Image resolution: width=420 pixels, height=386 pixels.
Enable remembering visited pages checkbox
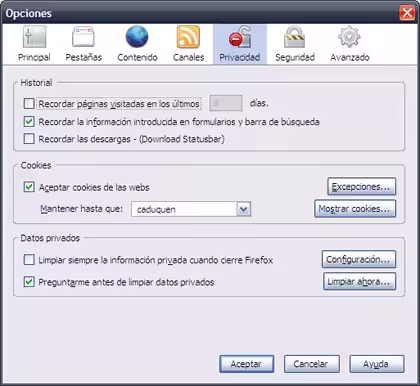point(29,104)
